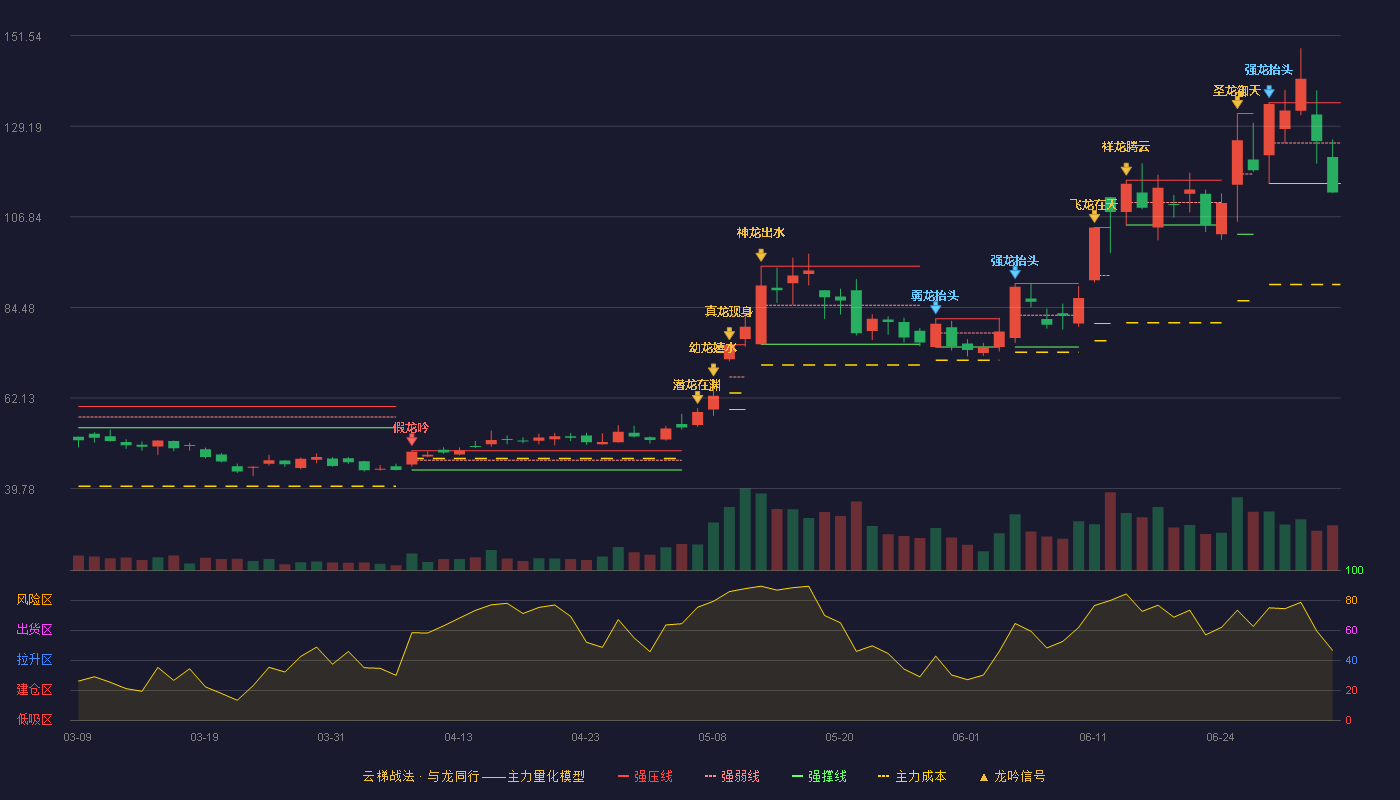The height and width of the screenshot is (800, 1400).
Task: Click the red arrow below 假龙吟
Action: tap(412, 439)
